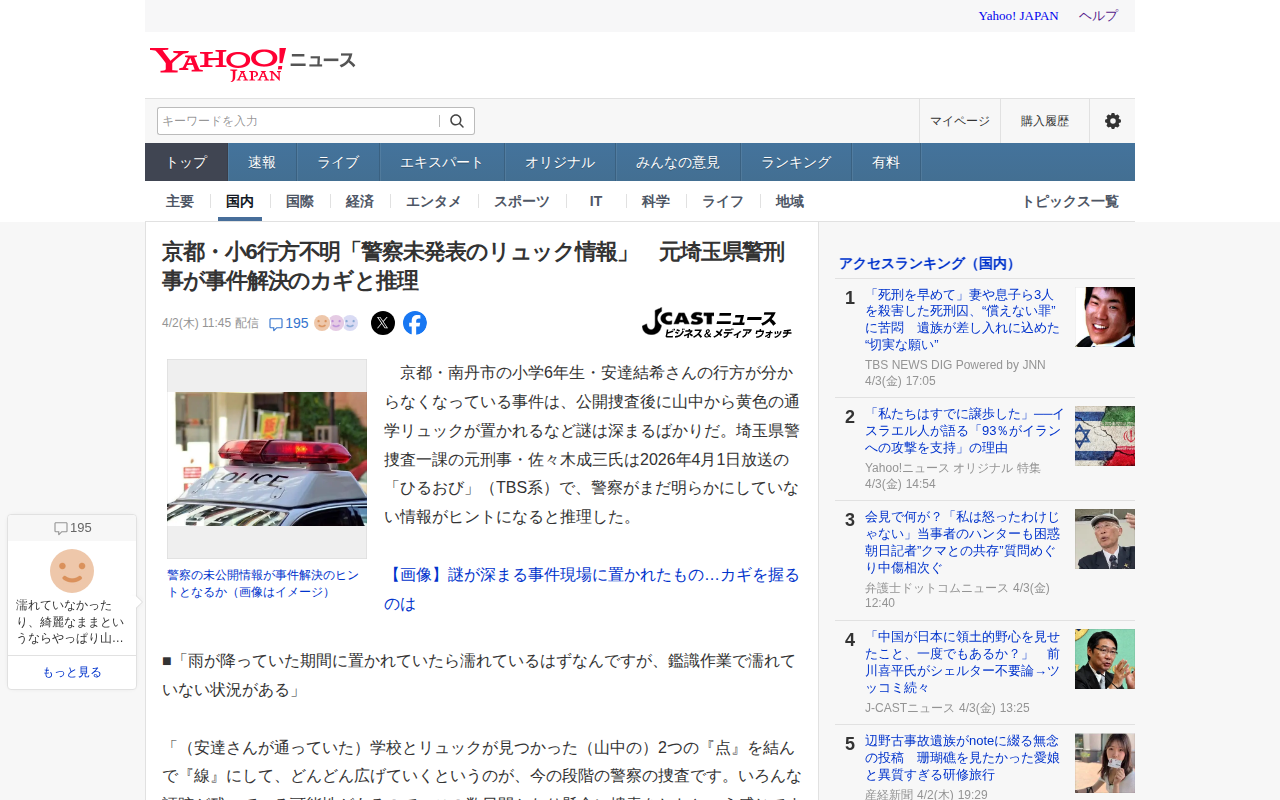The height and width of the screenshot is (800, 1280).
Task: Open the ranking 4 article about 前川喜平氏
Action: pos(962,662)
